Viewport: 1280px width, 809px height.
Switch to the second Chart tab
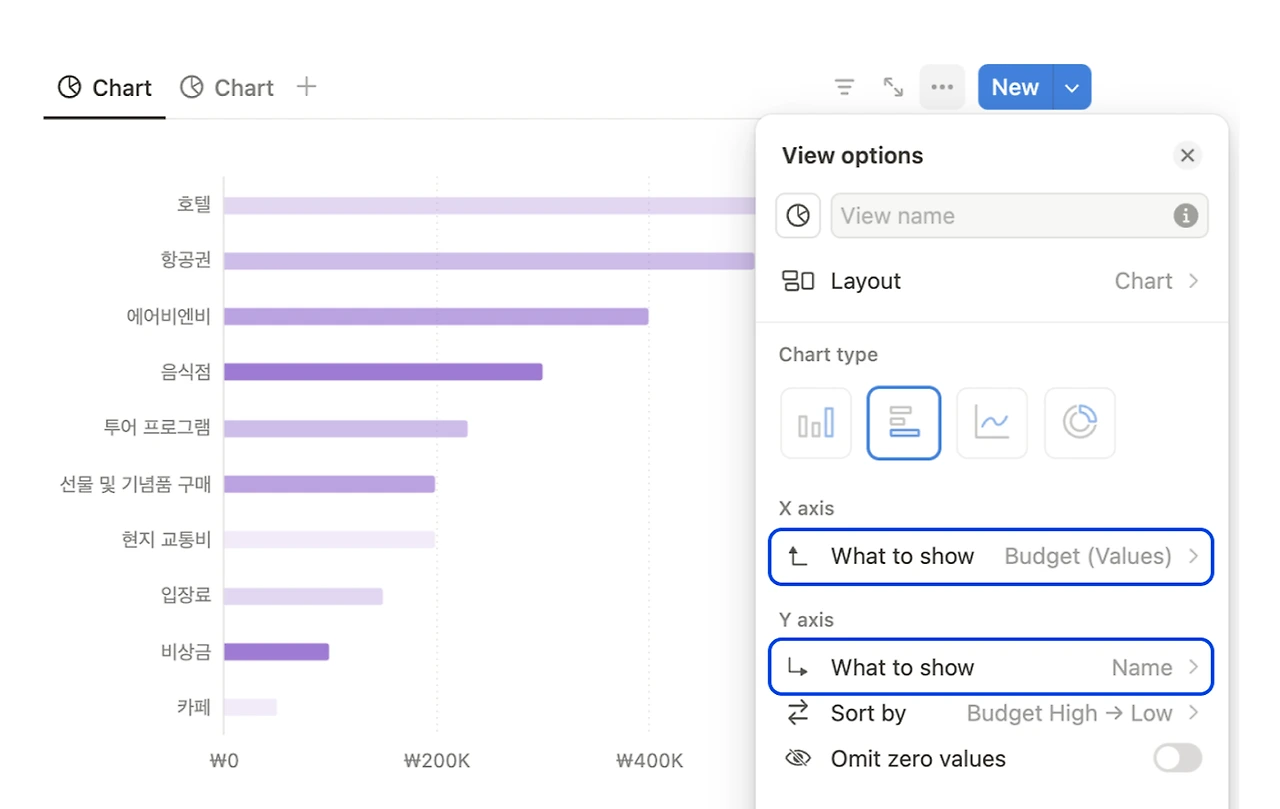coord(227,88)
